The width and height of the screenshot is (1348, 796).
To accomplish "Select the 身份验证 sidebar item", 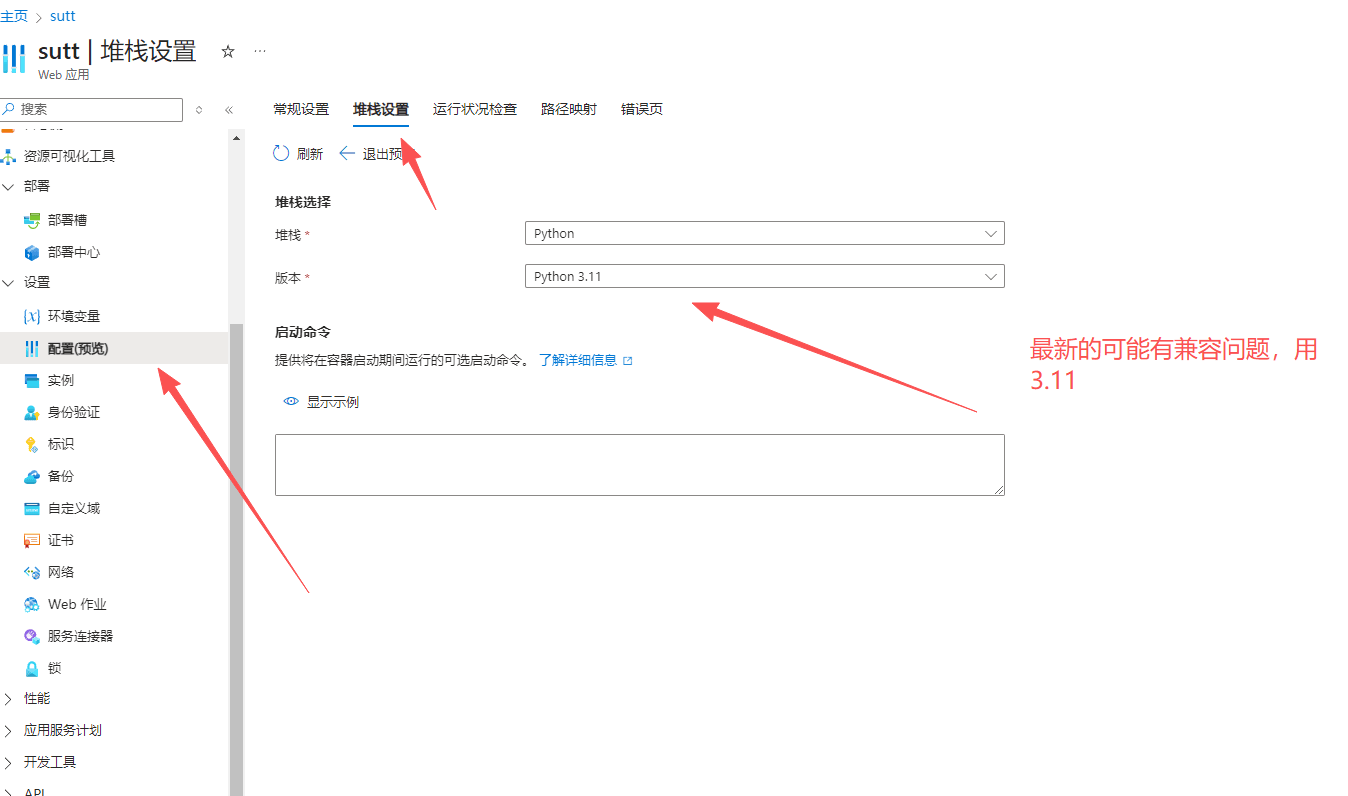I will click(73, 412).
